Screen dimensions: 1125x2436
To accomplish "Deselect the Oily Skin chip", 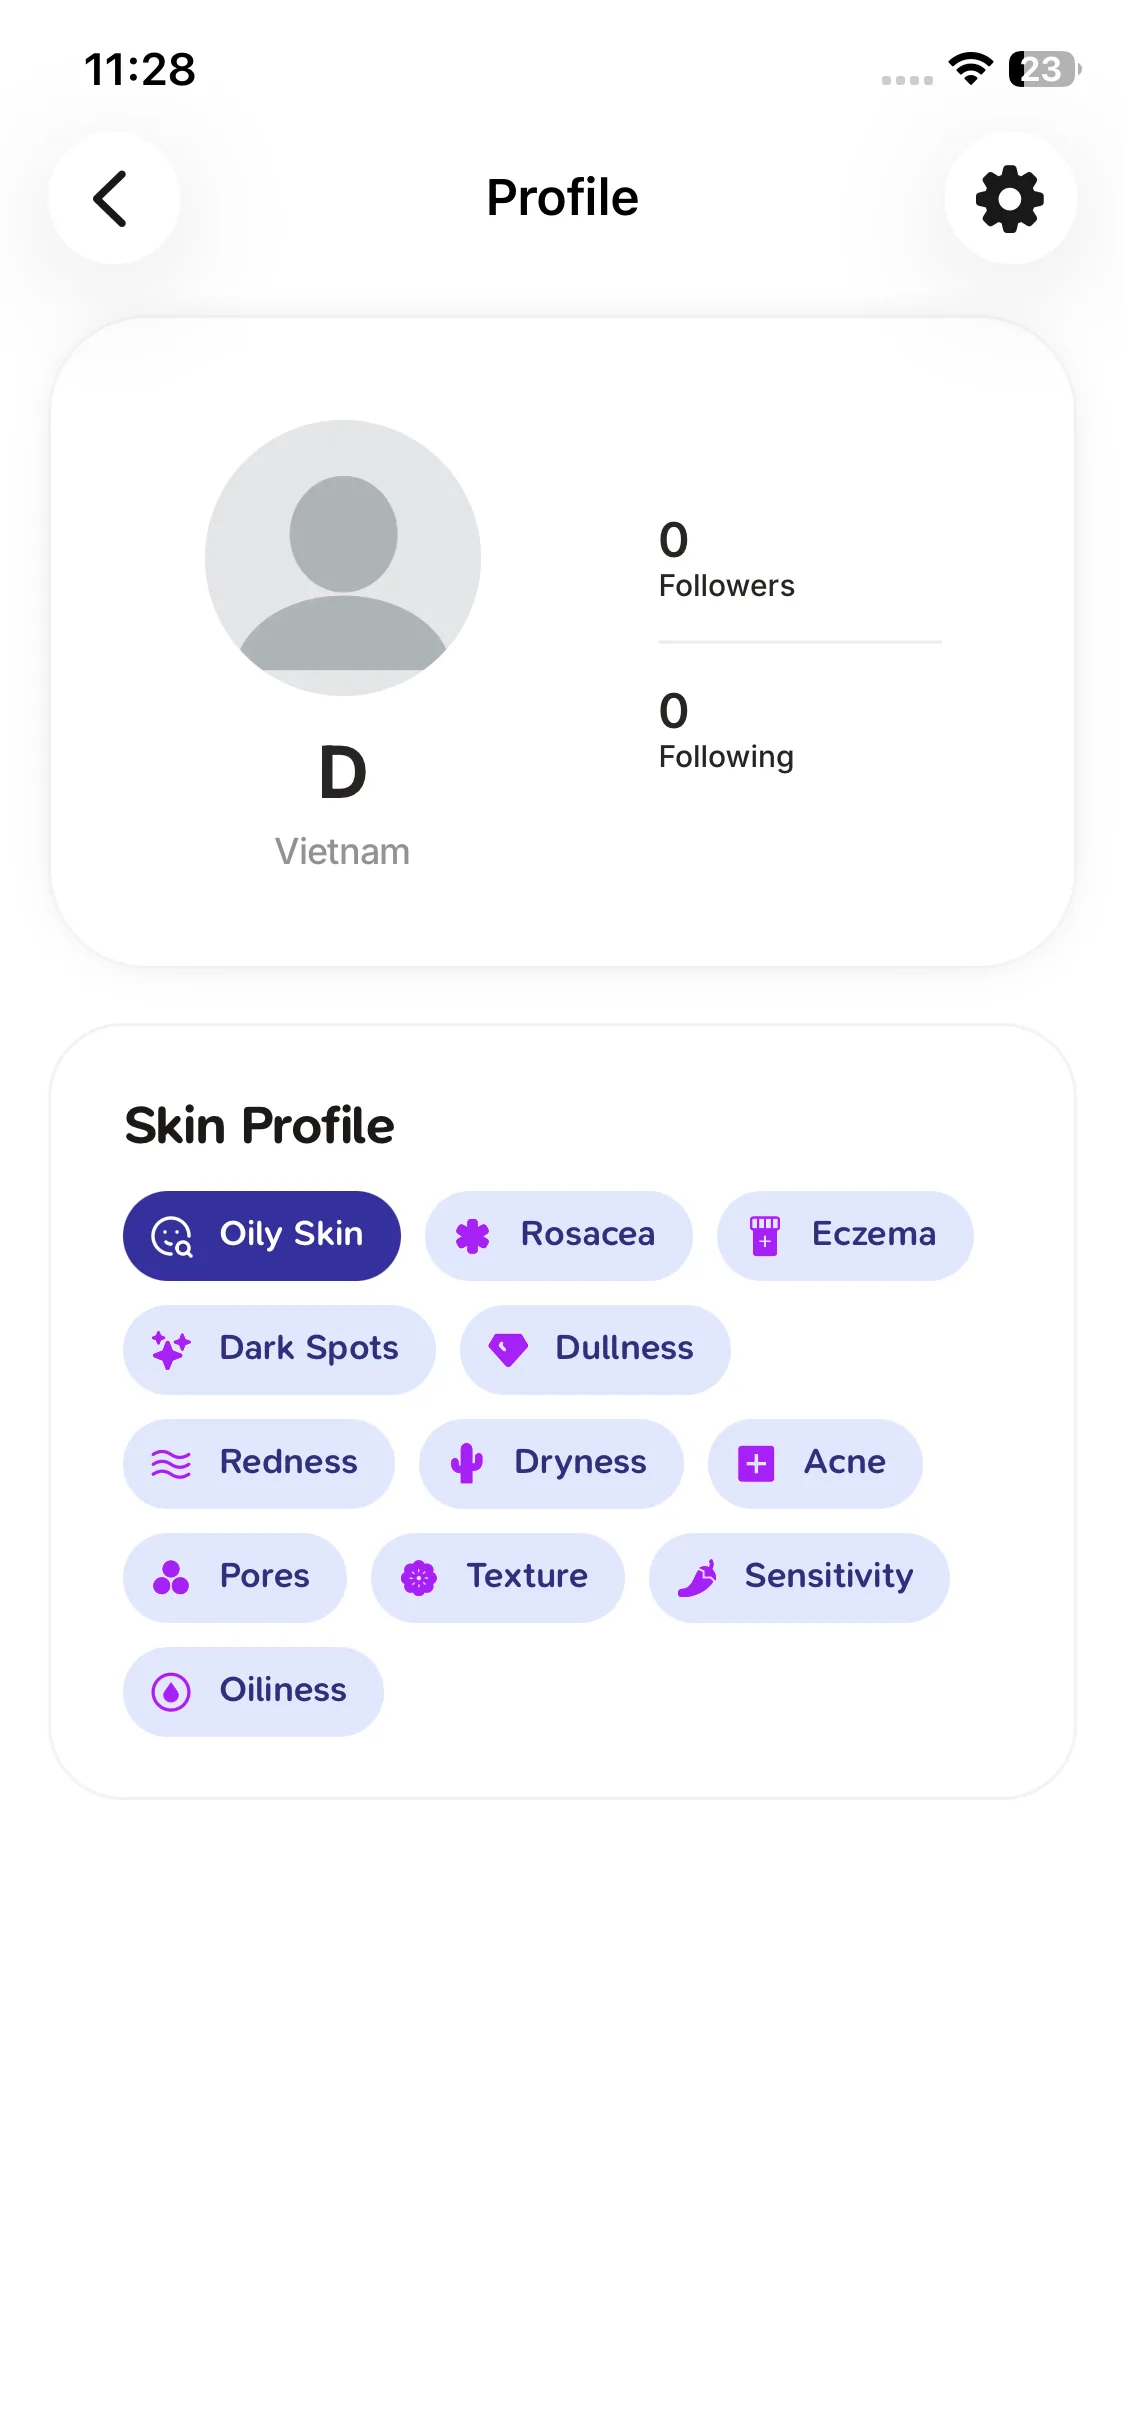I will point(262,1235).
